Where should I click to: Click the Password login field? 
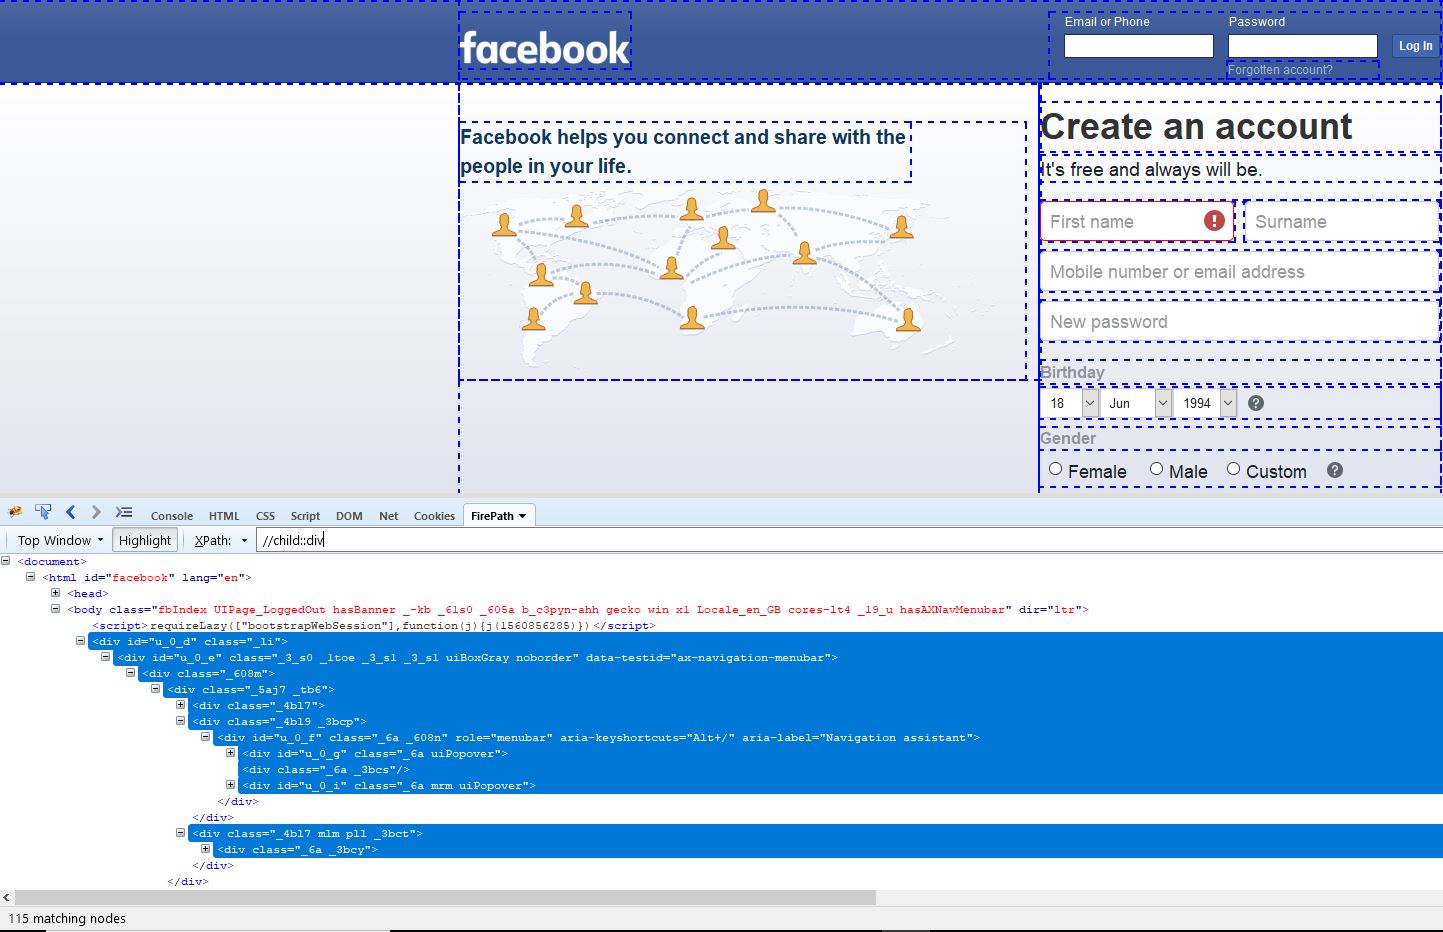1303,46
